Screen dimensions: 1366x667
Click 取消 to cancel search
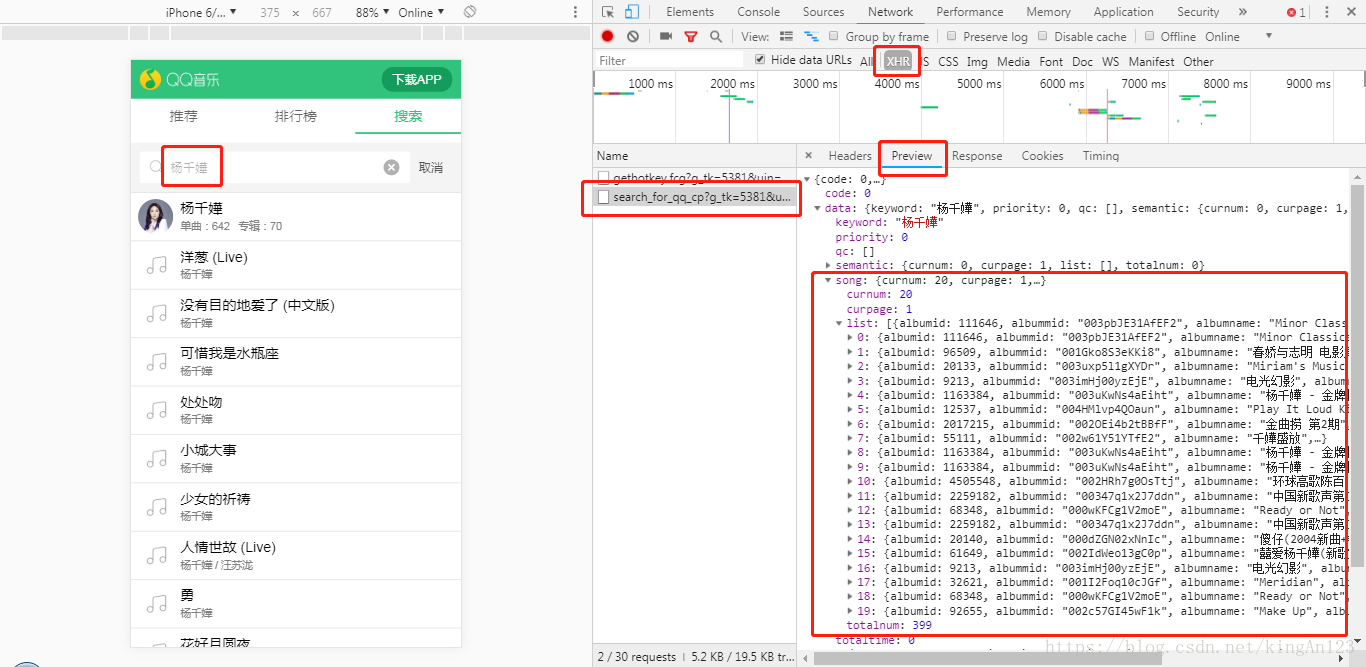pos(431,168)
